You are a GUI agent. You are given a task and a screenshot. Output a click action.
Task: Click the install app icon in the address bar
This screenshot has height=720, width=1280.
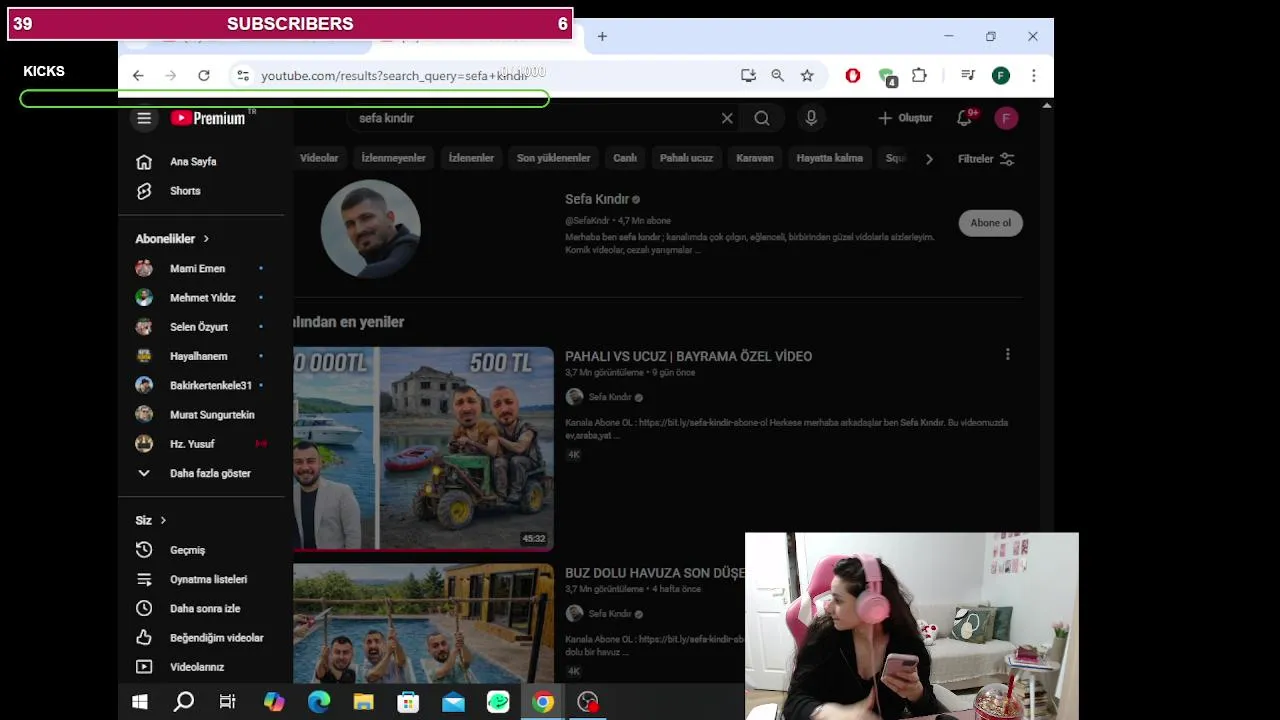click(x=748, y=76)
